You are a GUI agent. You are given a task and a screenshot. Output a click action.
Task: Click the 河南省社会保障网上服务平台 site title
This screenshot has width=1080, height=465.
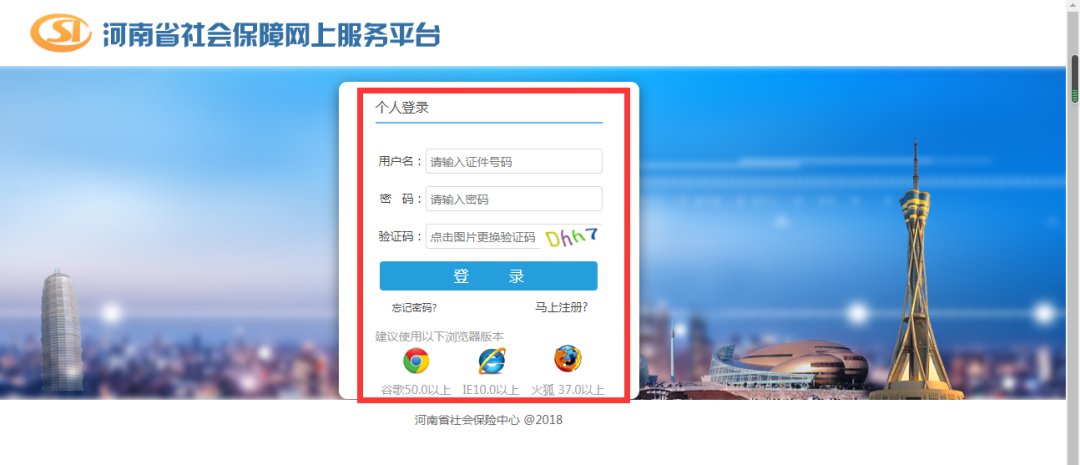271,34
